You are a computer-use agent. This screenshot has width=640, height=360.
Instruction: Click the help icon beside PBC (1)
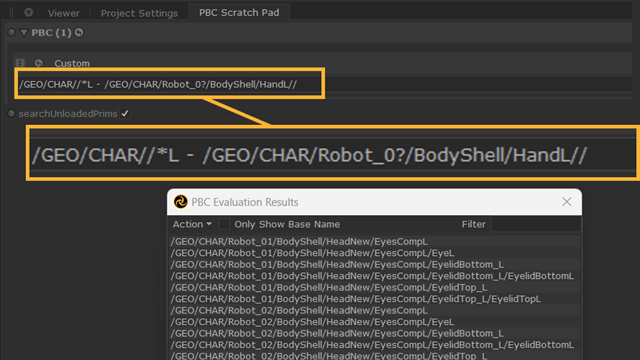click(11, 32)
